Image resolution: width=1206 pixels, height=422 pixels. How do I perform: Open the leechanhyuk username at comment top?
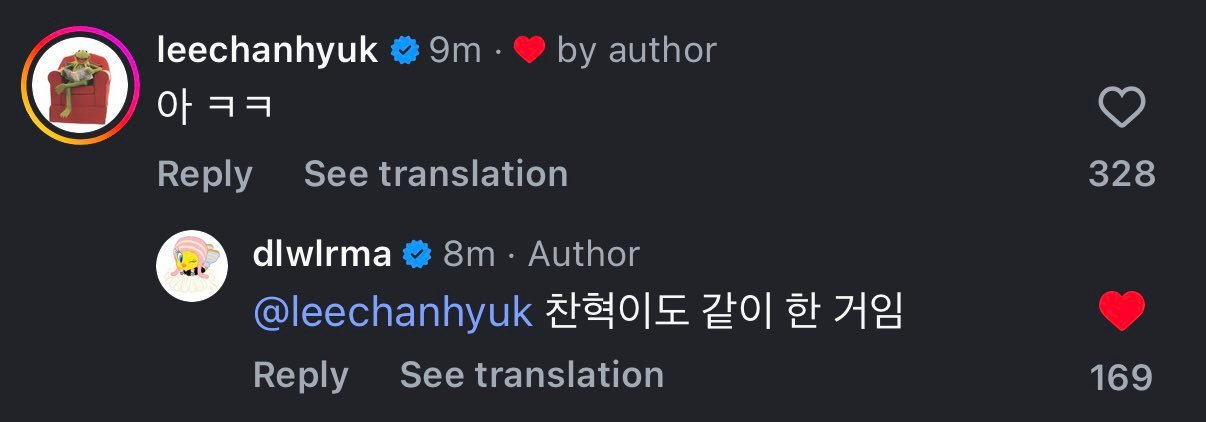point(267,50)
